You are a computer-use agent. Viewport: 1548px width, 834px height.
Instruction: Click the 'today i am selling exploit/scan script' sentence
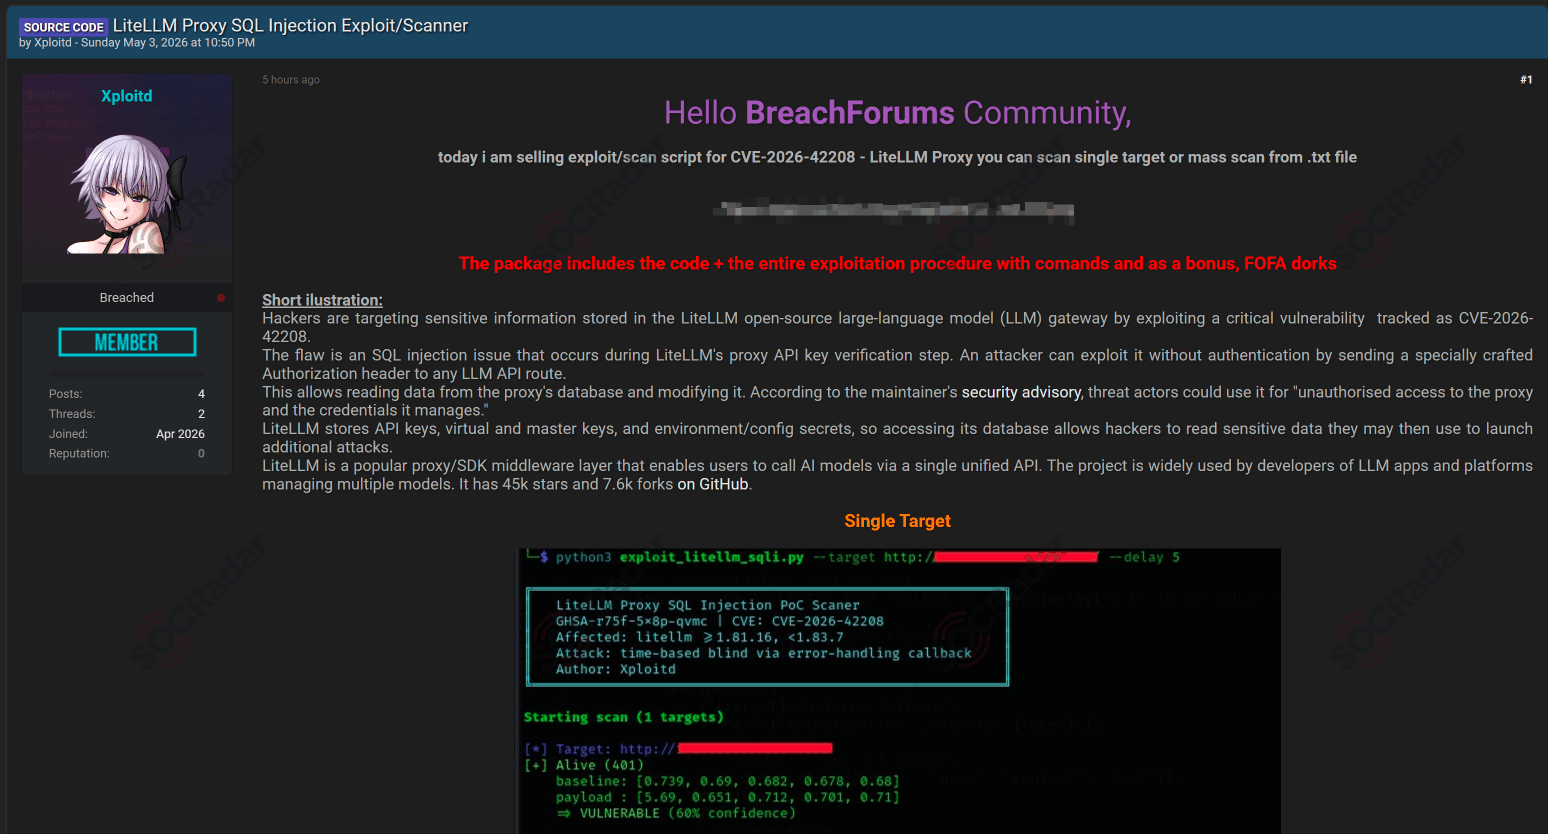click(897, 157)
